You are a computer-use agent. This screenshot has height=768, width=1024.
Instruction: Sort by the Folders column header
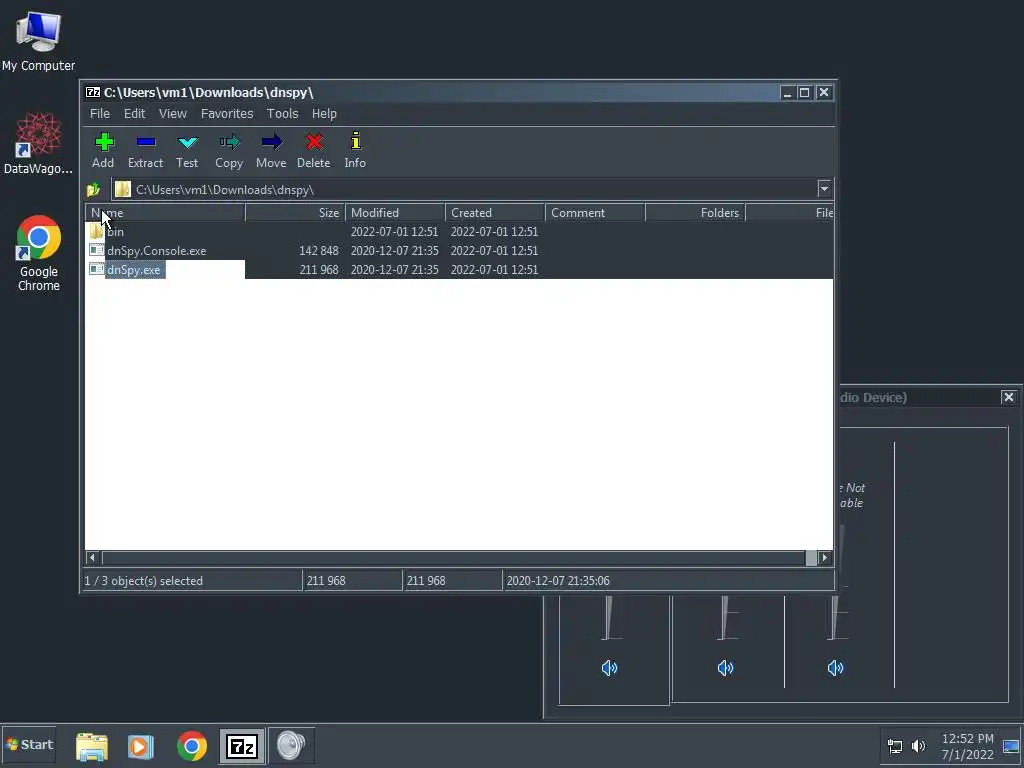tap(695, 213)
